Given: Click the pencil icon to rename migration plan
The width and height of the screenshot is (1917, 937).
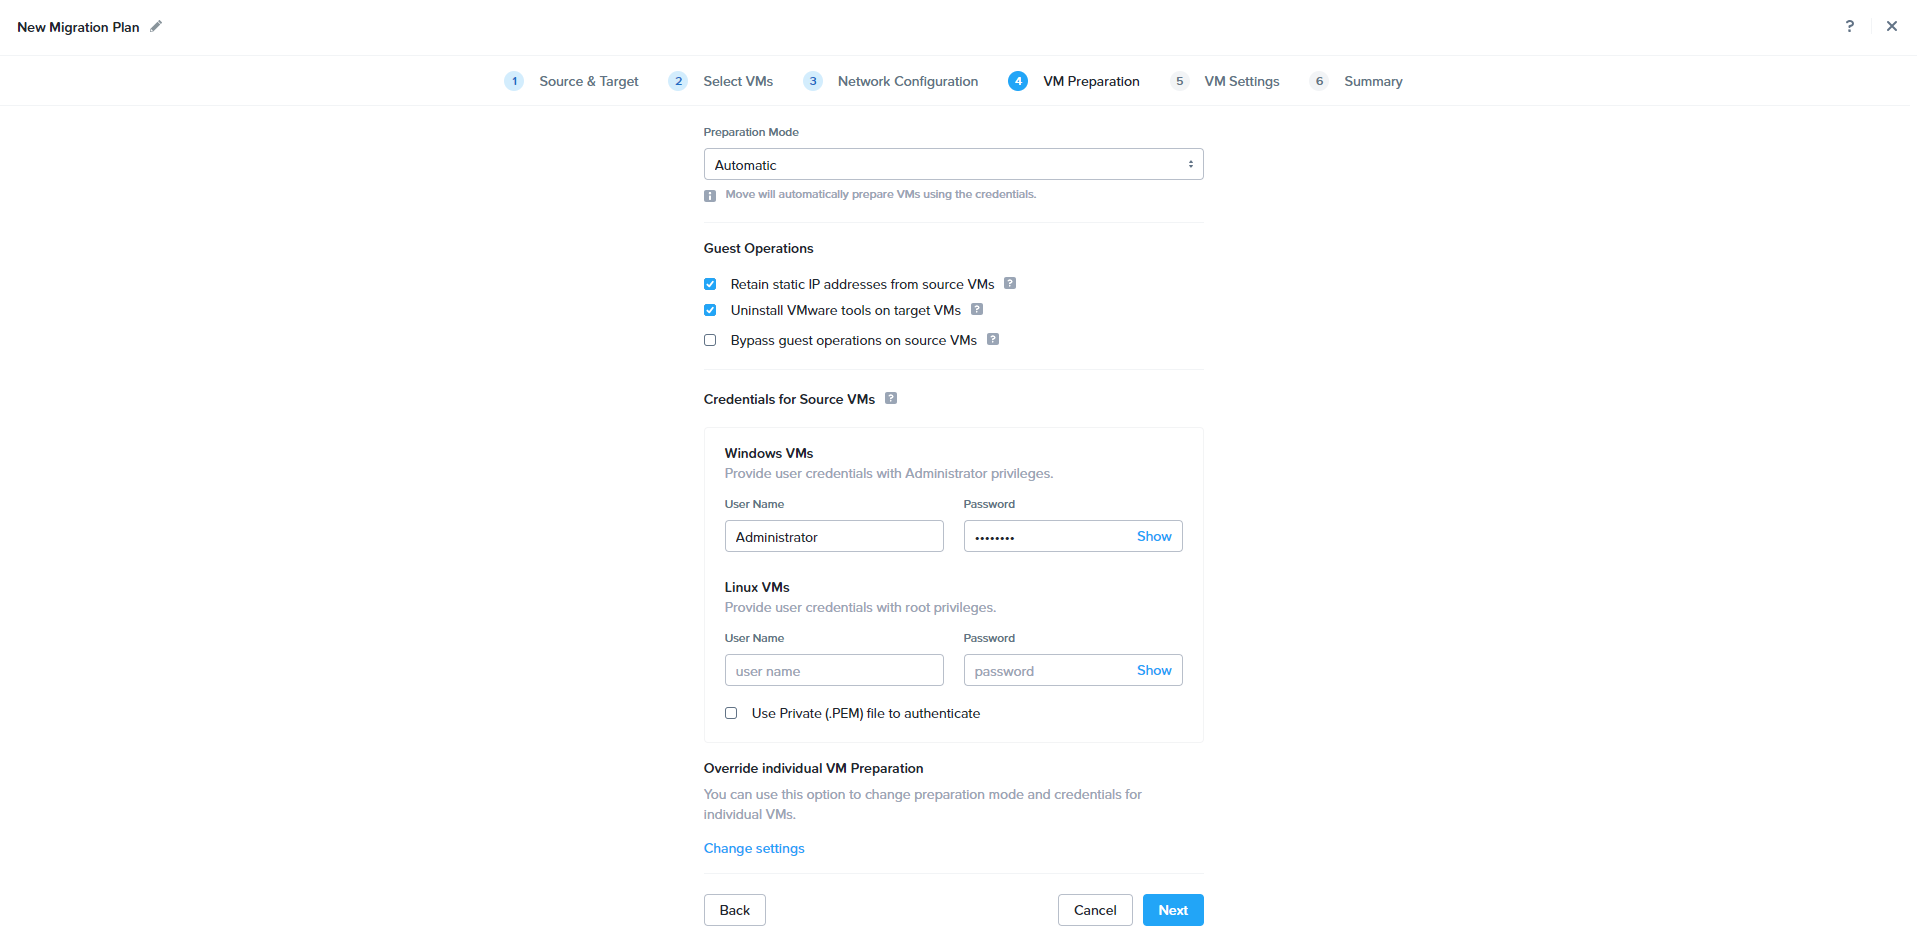Looking at the screenshot, I should point(156,27).
